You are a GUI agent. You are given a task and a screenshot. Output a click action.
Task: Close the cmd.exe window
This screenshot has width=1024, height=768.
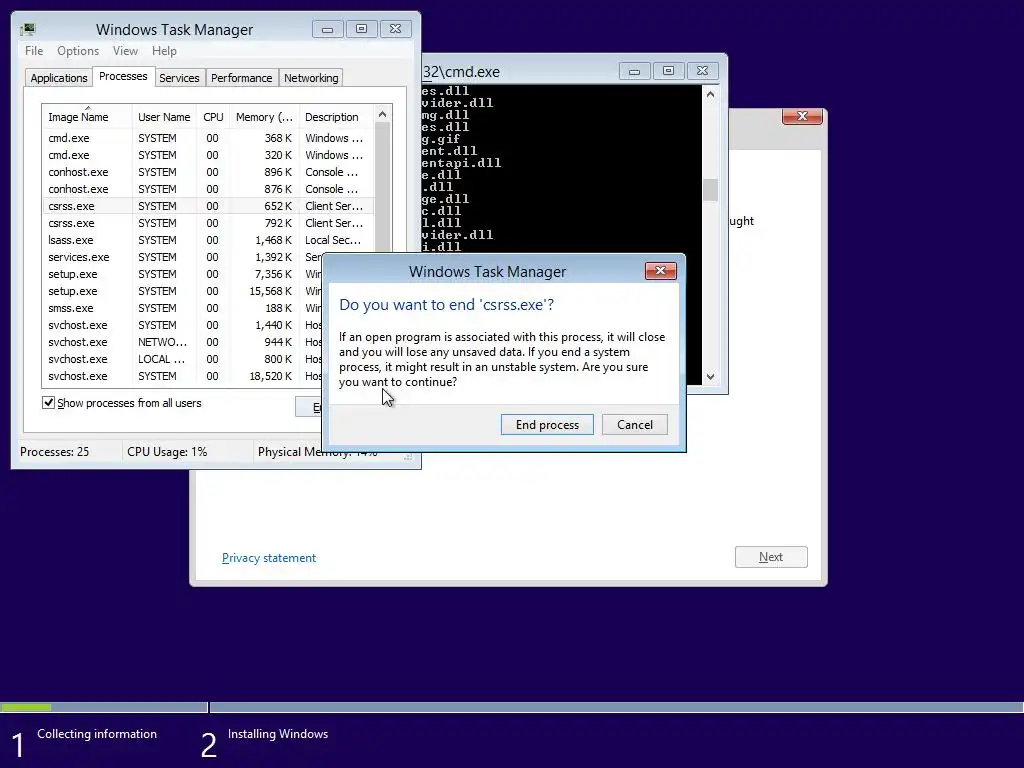(x=702, y=71)
